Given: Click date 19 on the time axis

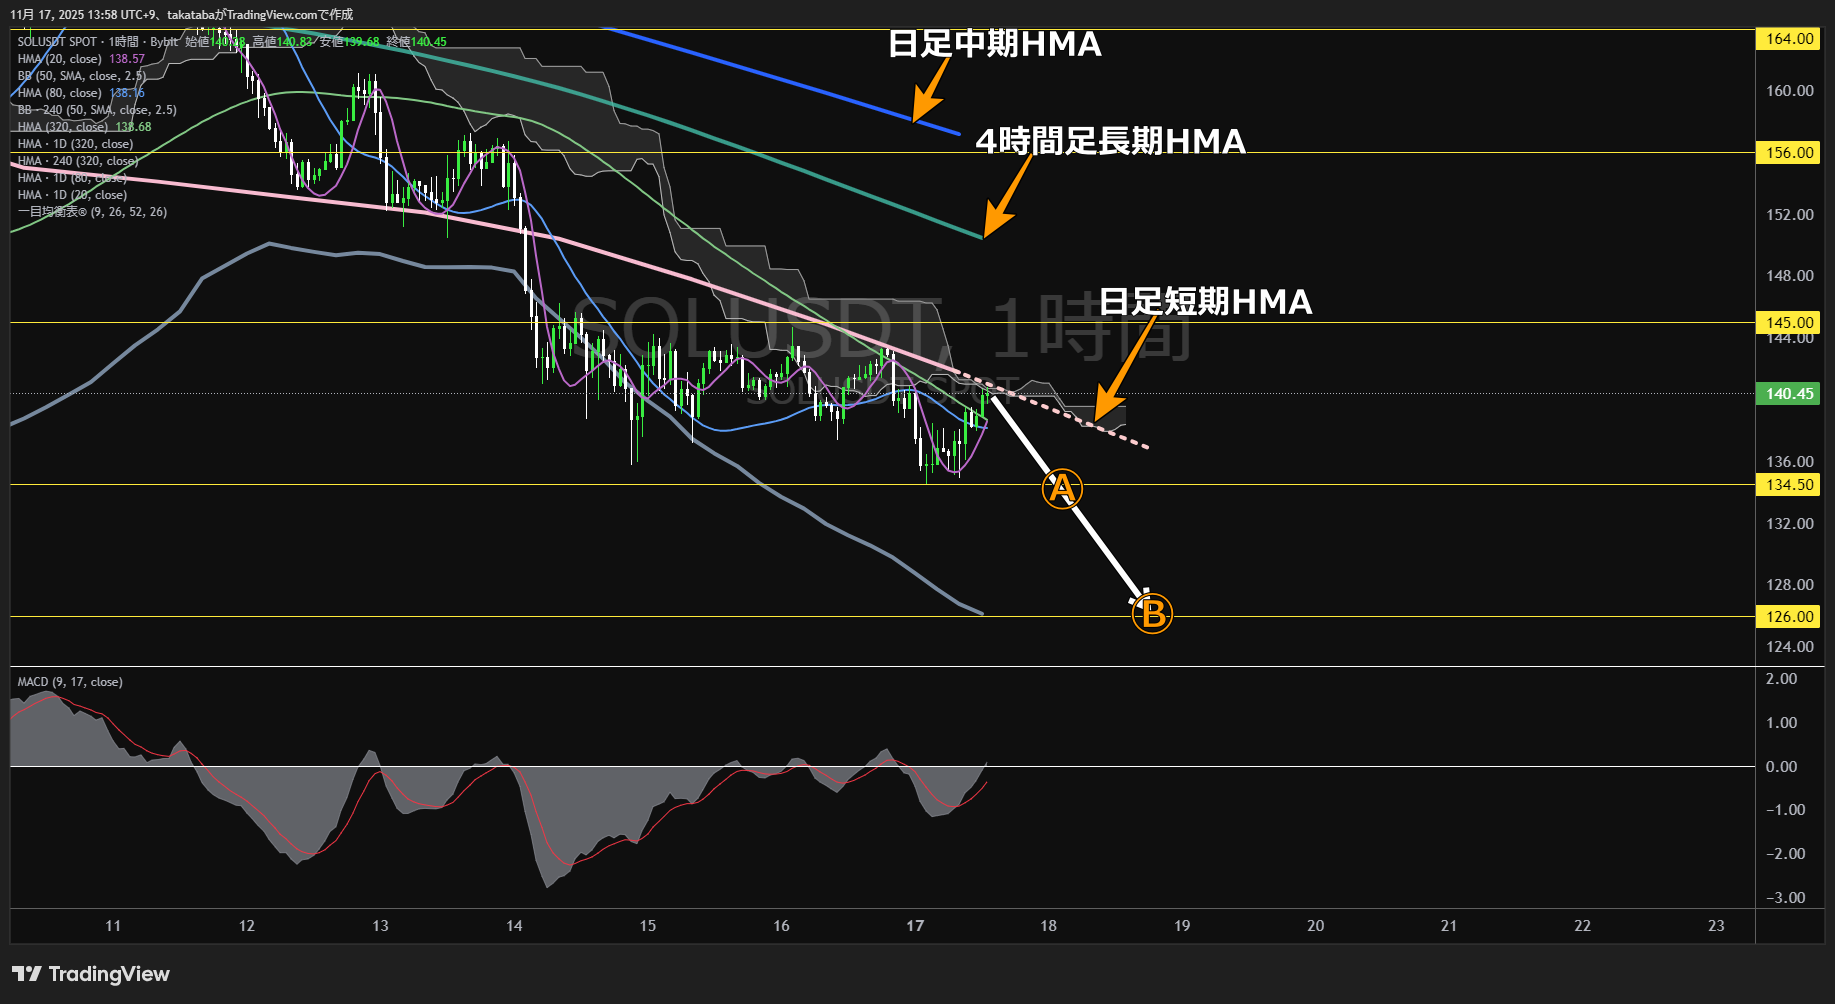Looking at the screenshot, I should pyautogui.click(x=1182, y=926).
